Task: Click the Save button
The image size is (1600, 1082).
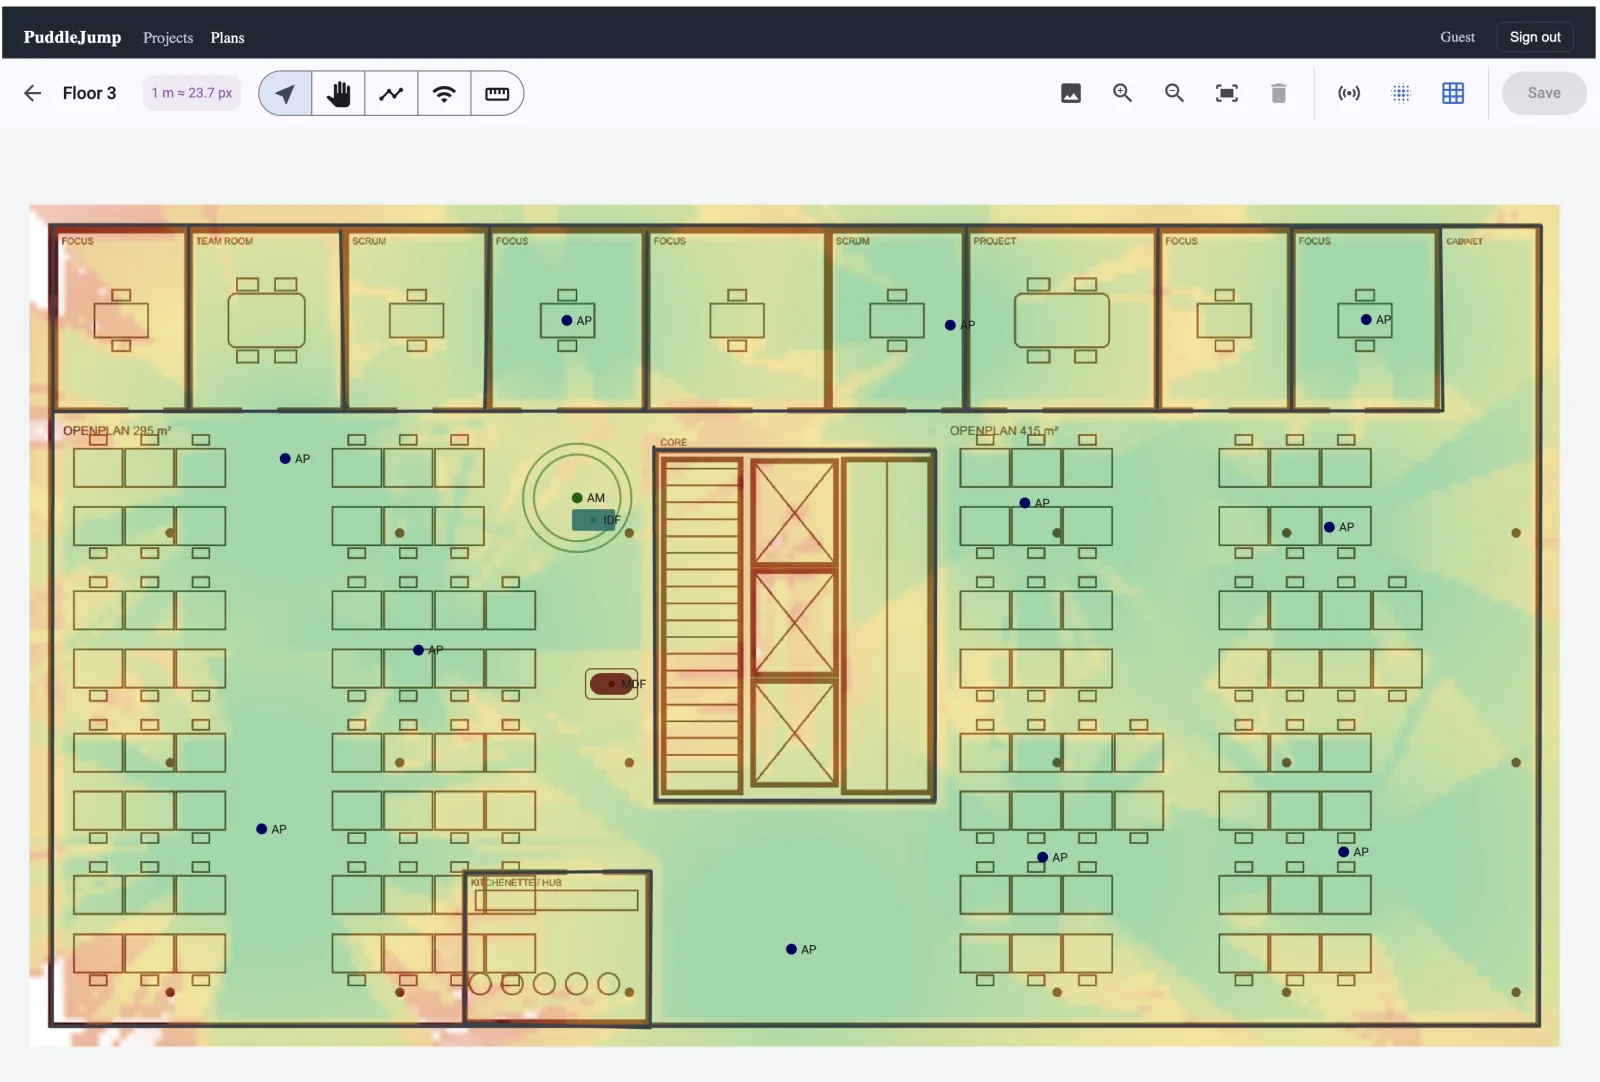Action: pos(1544,93)
